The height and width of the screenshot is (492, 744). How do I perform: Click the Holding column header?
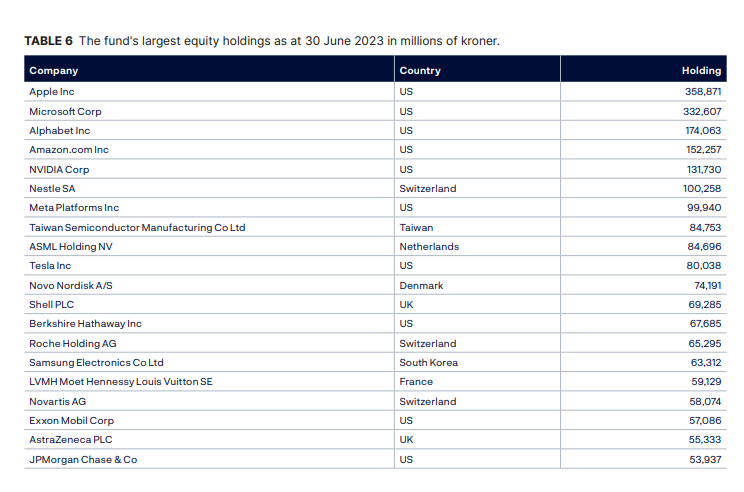pyautogui.click(x=701, y=71)
